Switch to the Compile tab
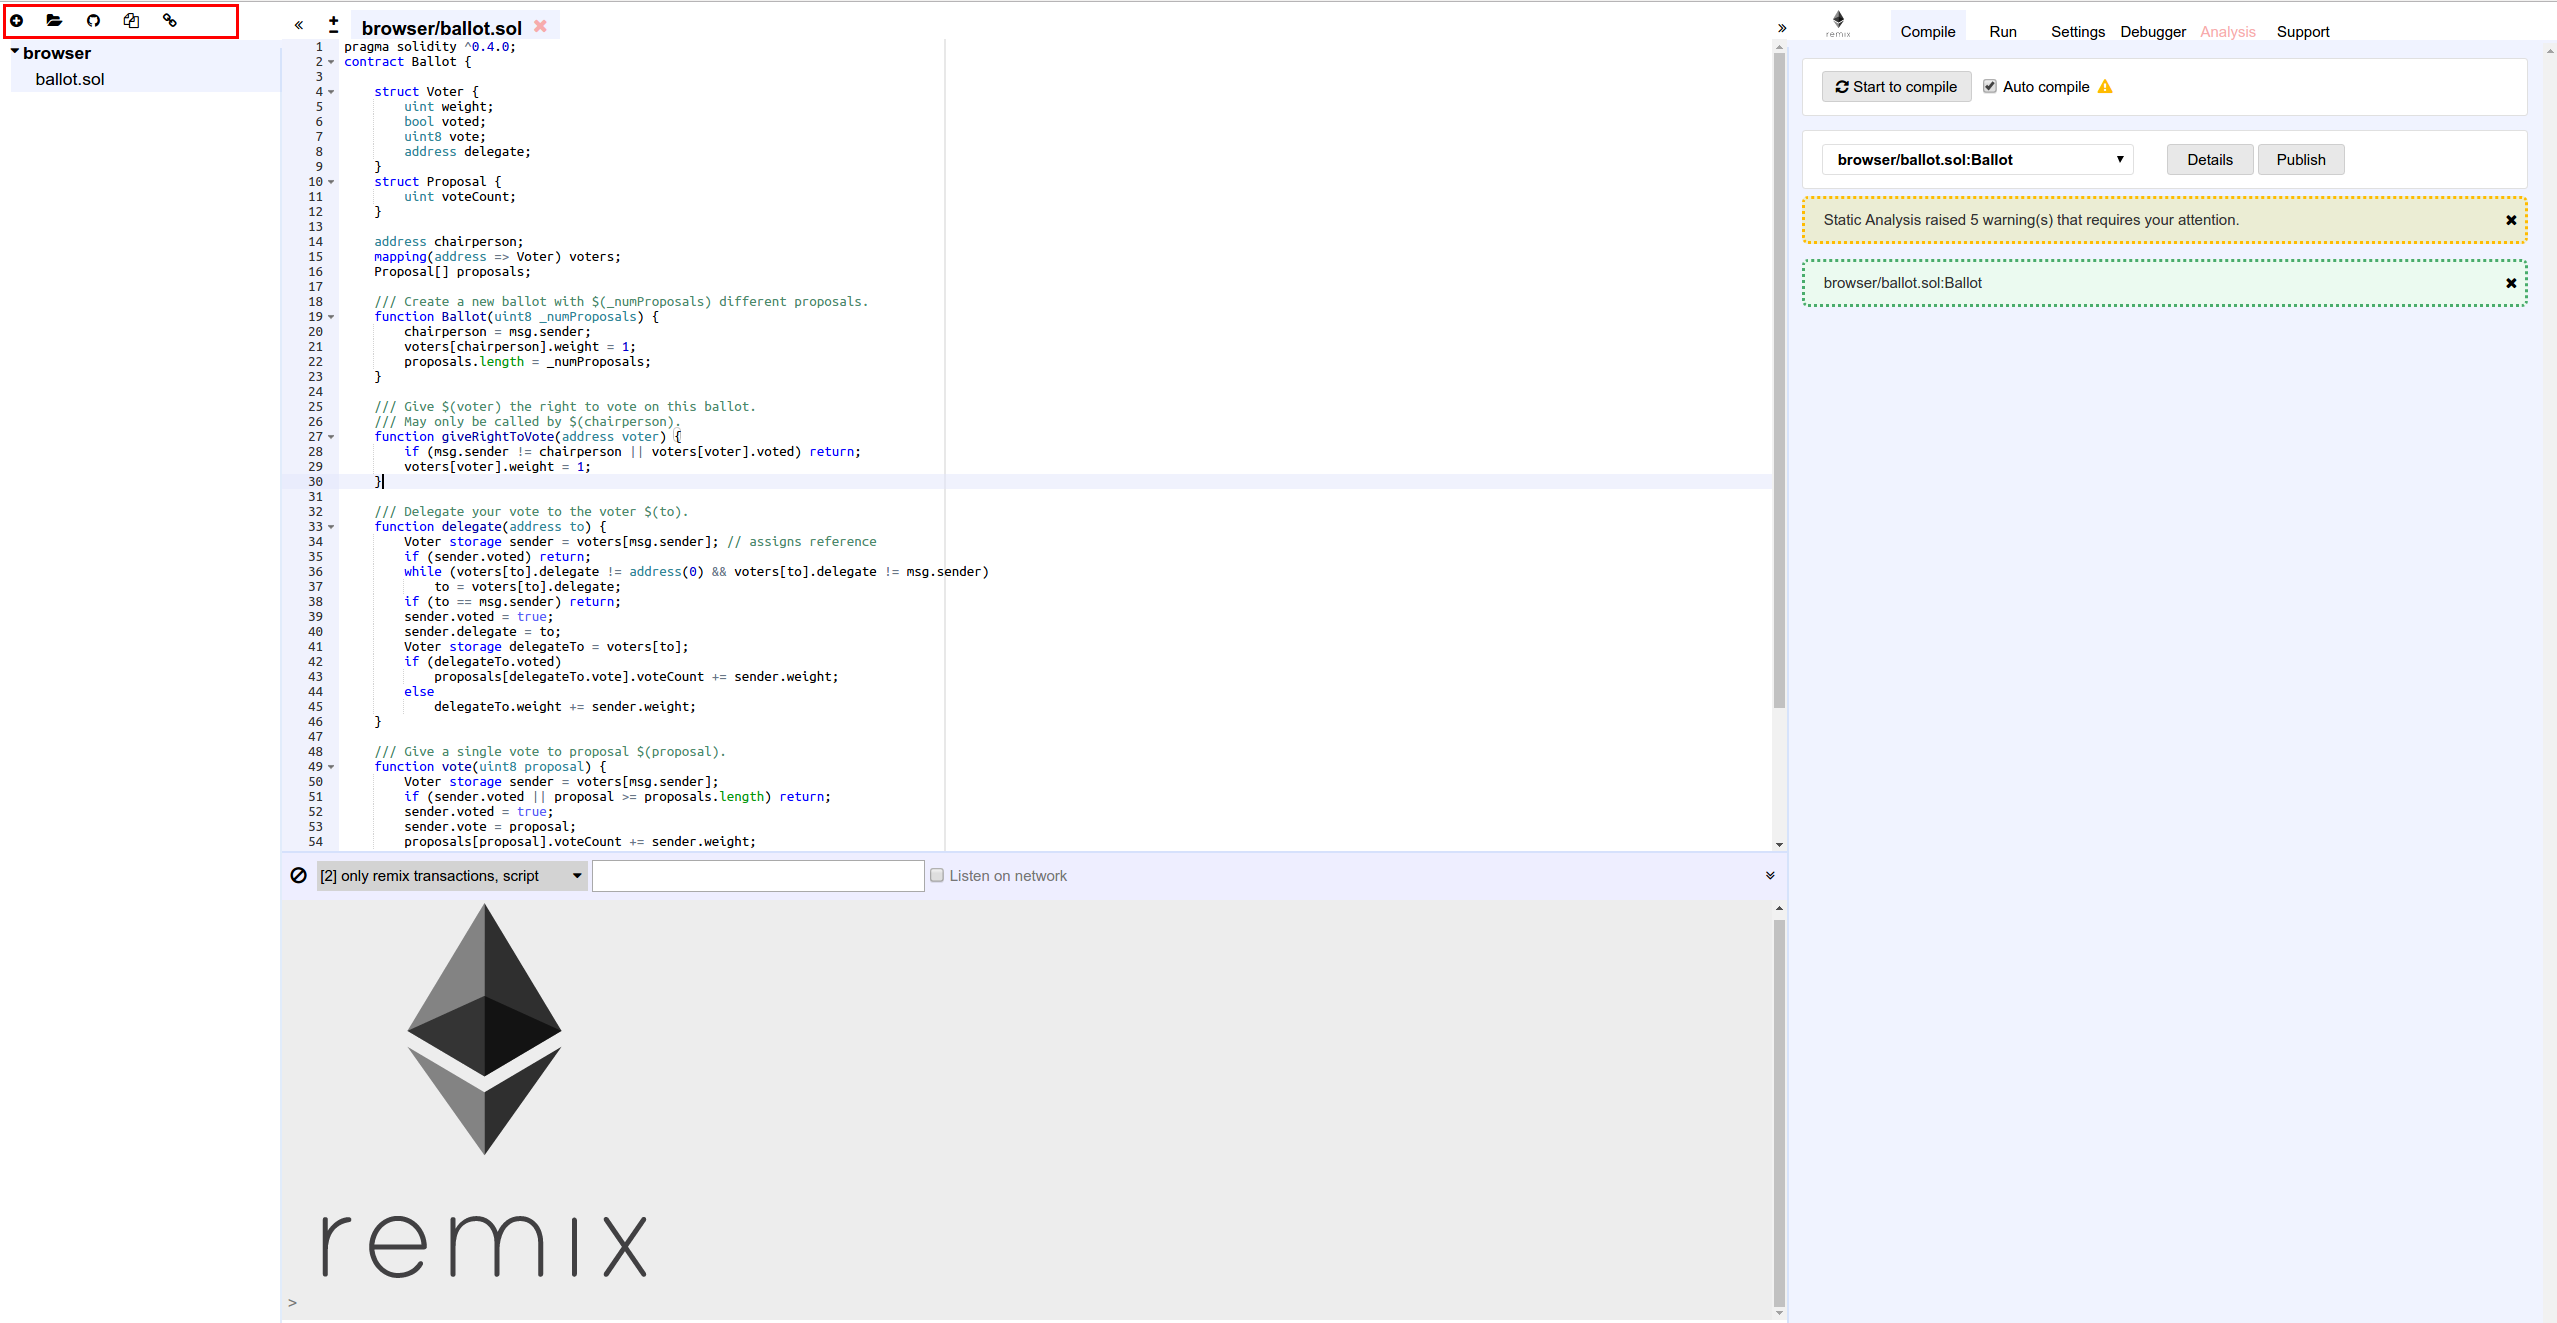The width and height of the screenshot is (2557, 1323). tap(1928, 31)
